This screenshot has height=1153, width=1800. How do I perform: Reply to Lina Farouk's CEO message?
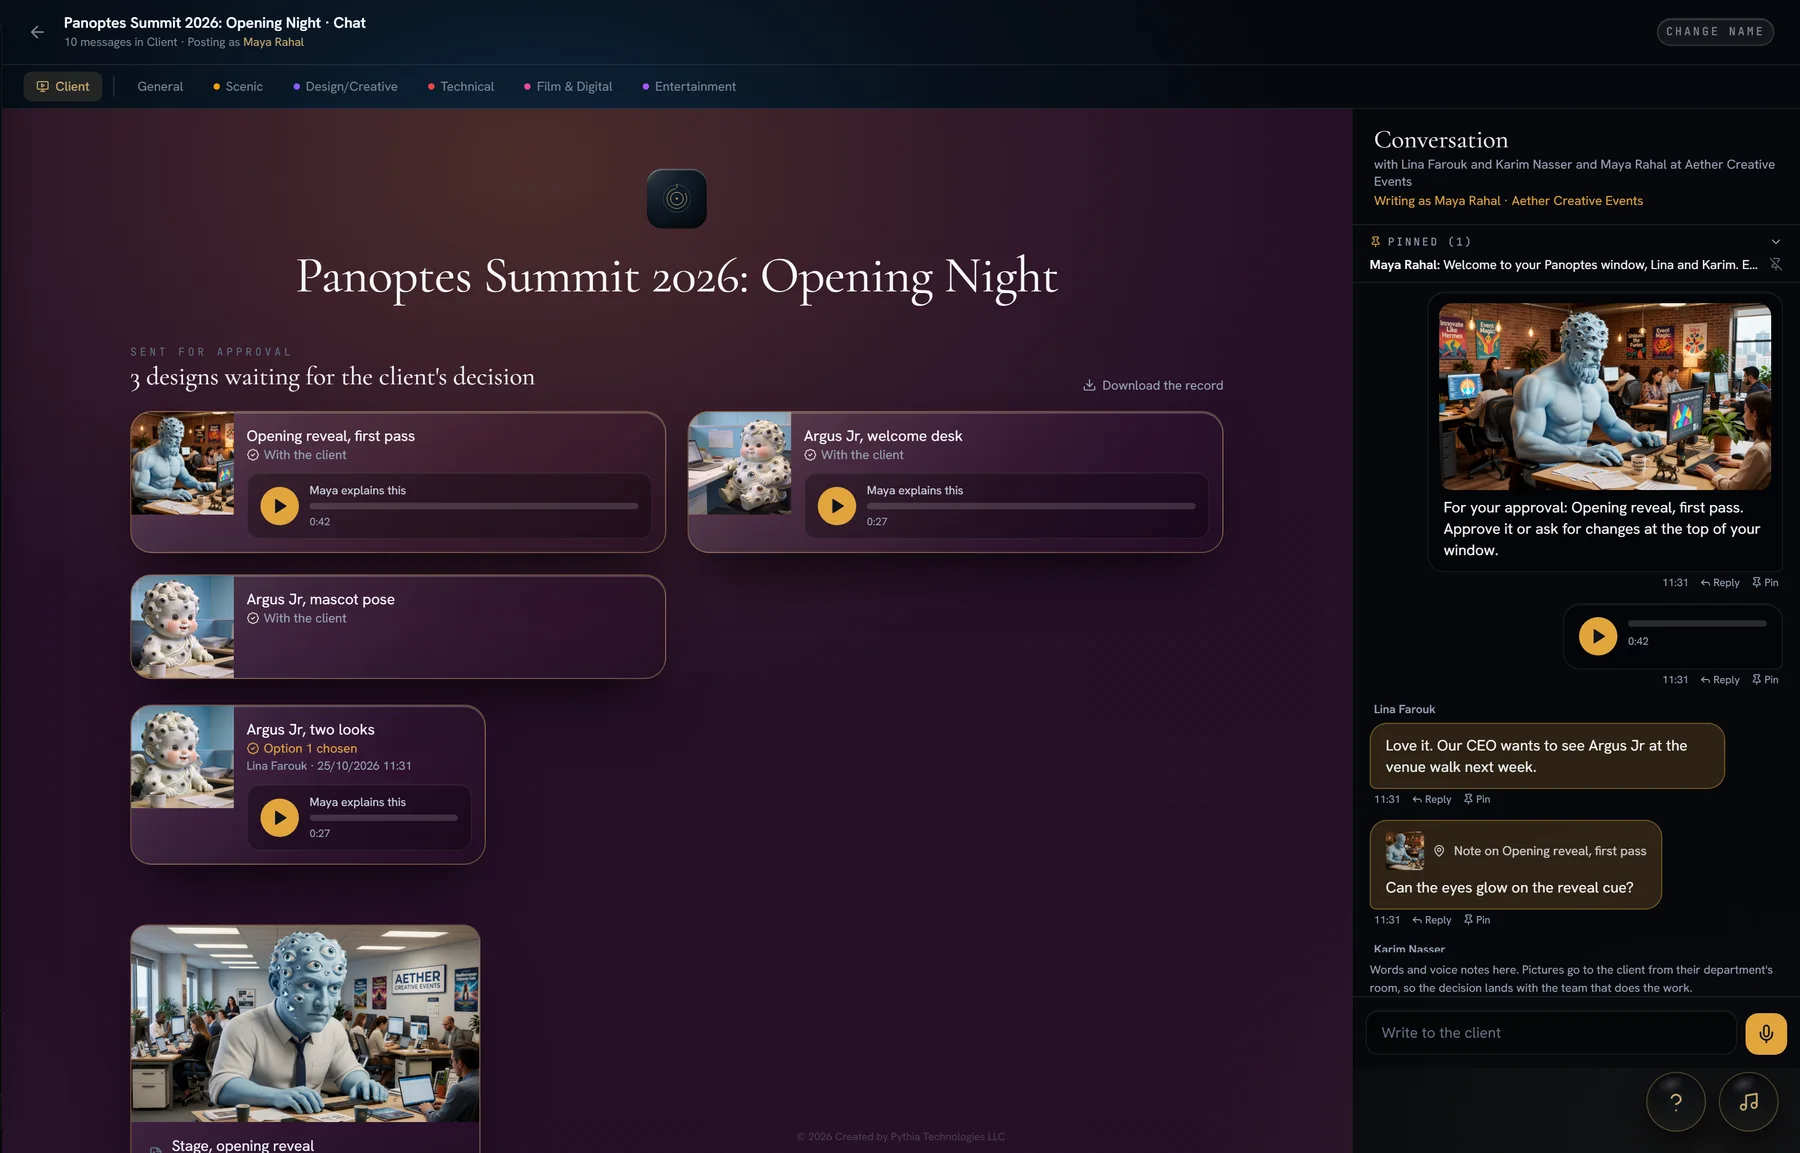pos(1432,800)
